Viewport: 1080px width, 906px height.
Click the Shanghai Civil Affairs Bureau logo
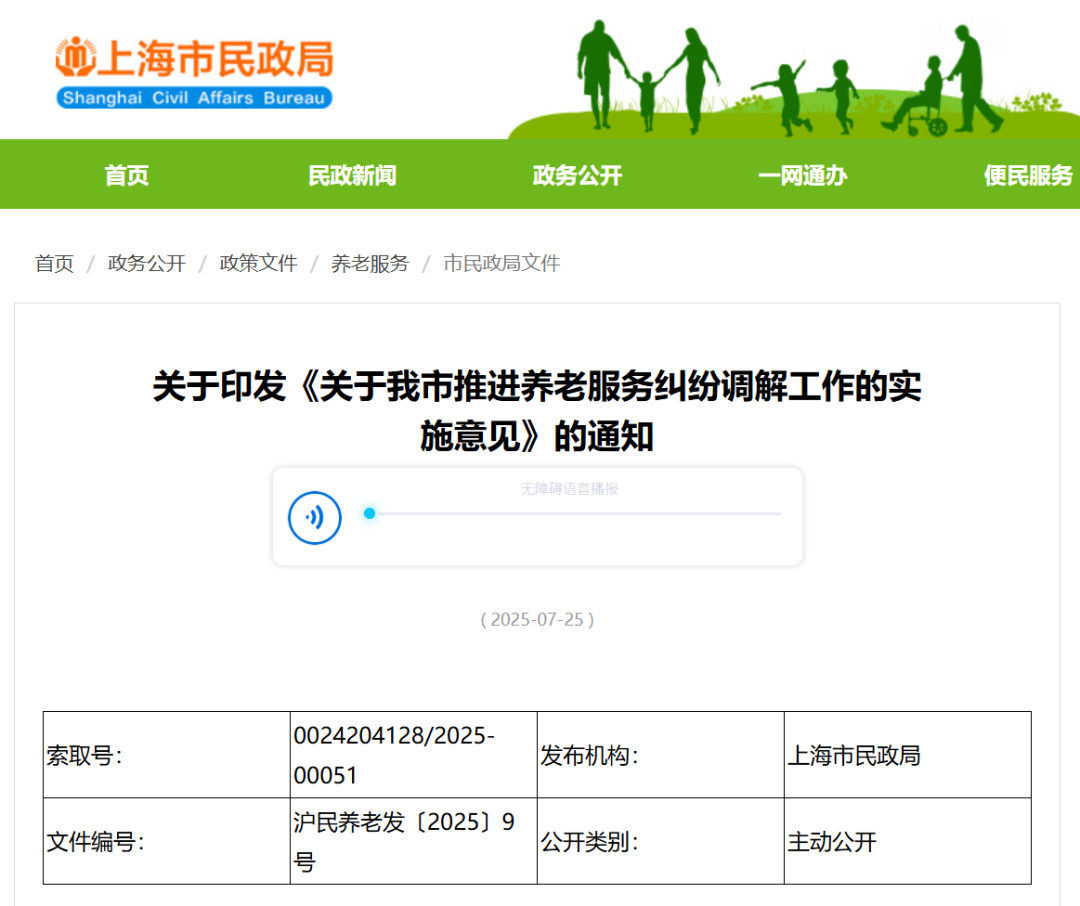(194, 72)
